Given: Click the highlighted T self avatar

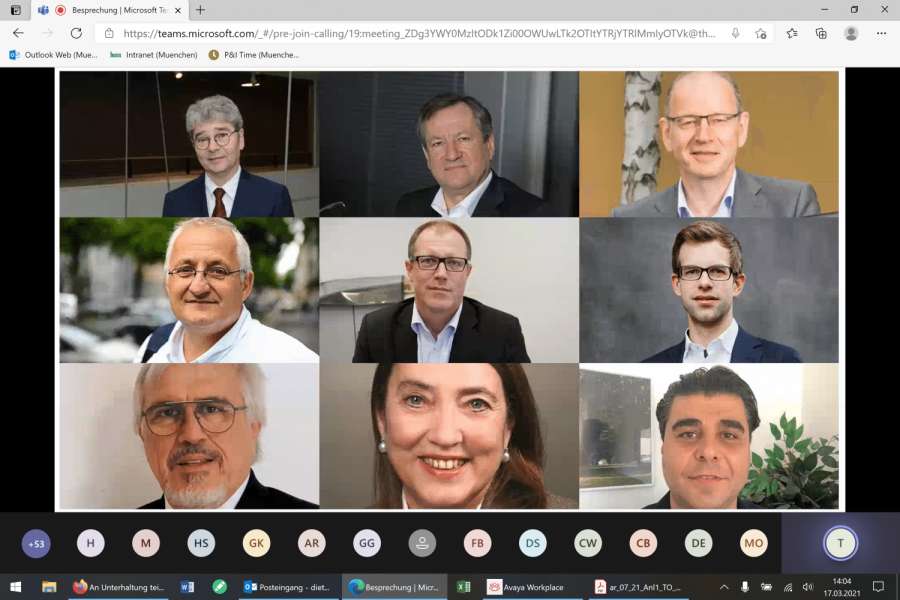Looking at the screenshot, I should coord(840,543).
